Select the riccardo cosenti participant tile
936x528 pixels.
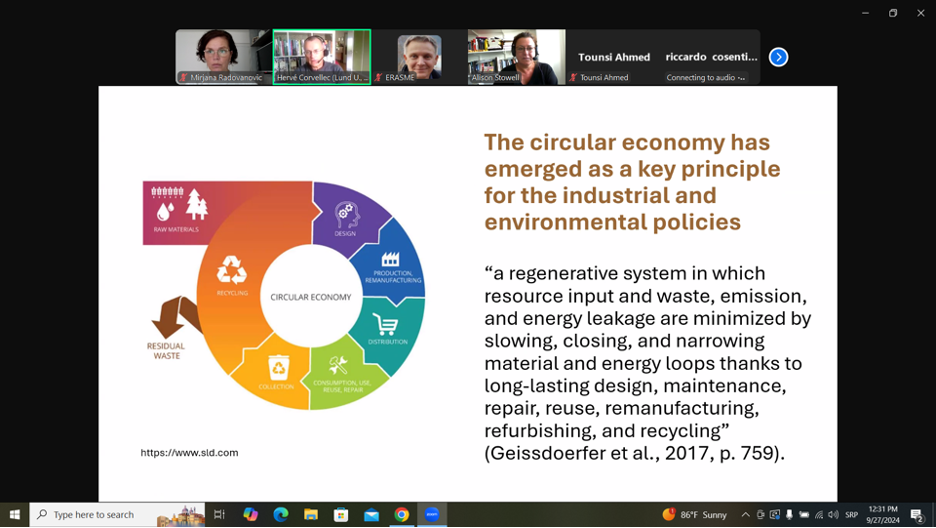(x=711, y=57)
